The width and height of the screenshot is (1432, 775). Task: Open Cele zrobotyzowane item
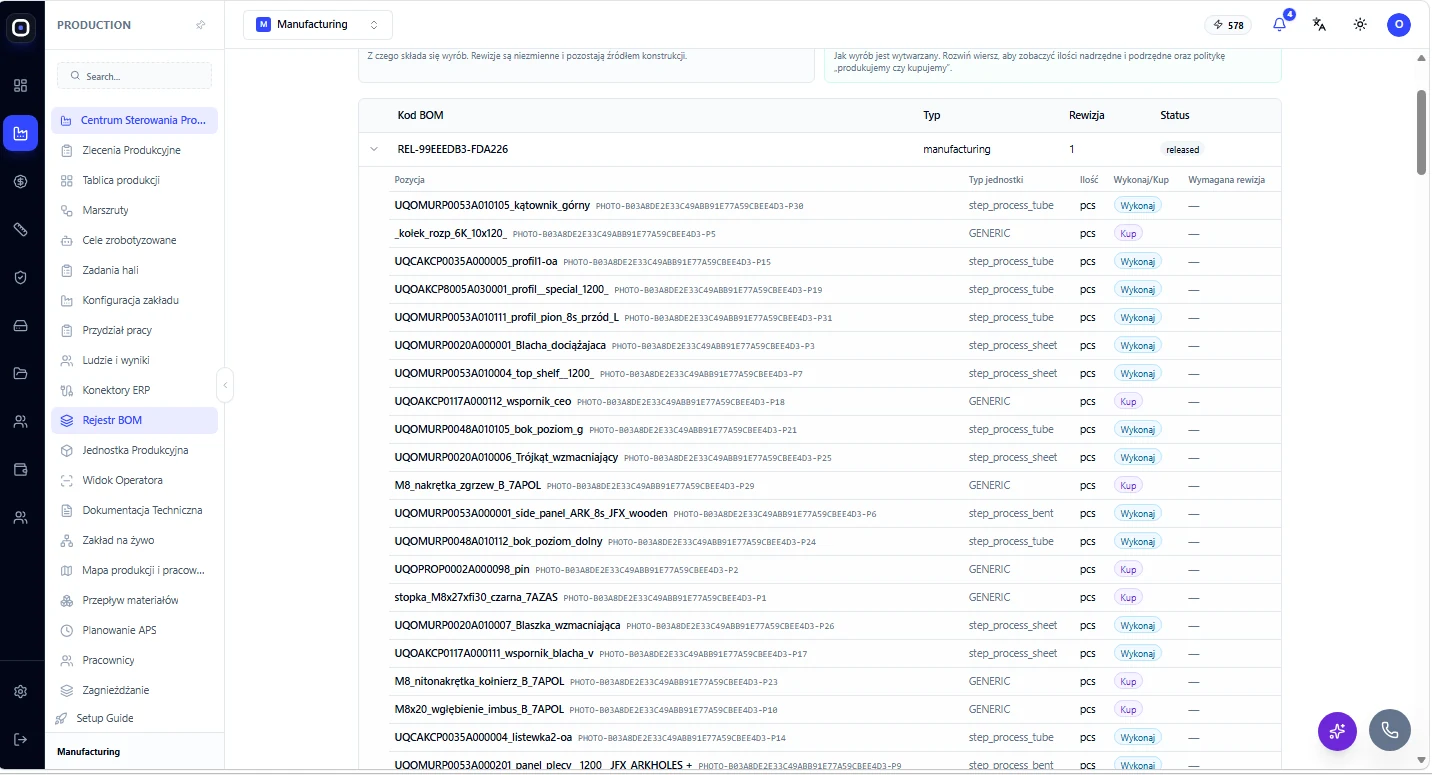pyautogui.click(x=134, y=241)
